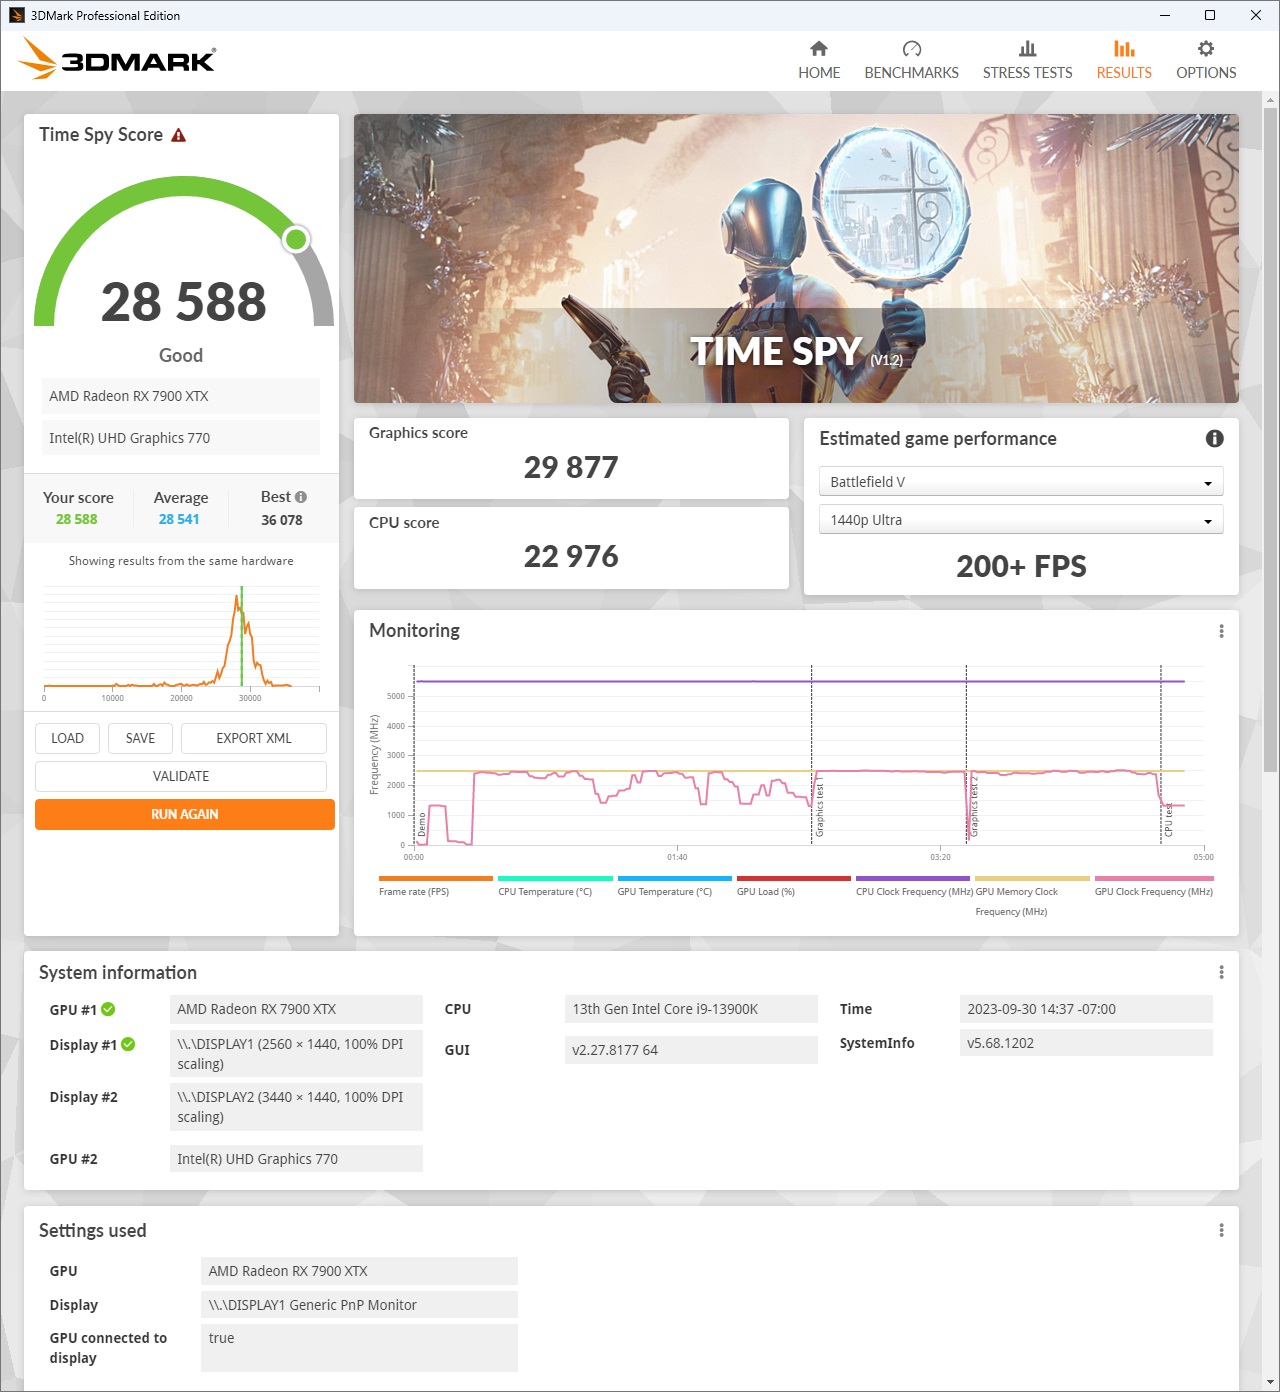Switch to the Benchmarks tab
1280x1392 pixels.
tap(911, 60)
